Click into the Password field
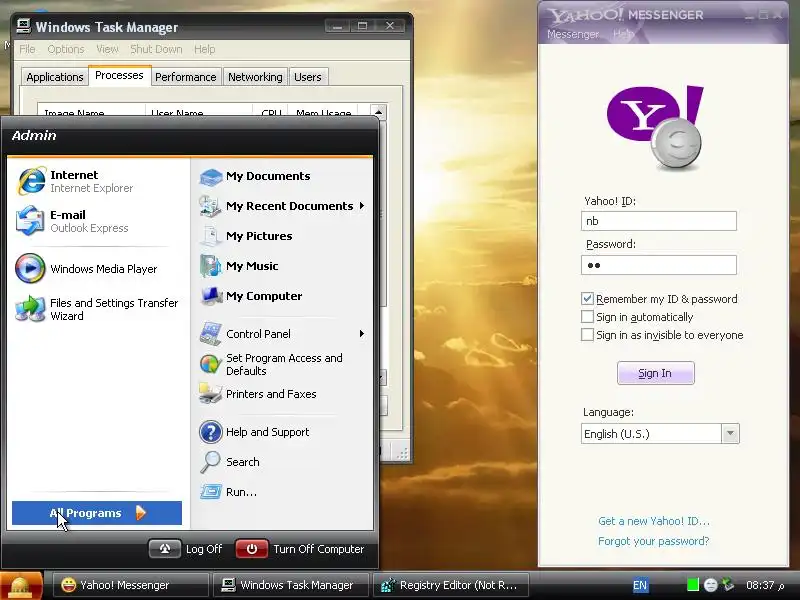 click(x=659, y=265)
